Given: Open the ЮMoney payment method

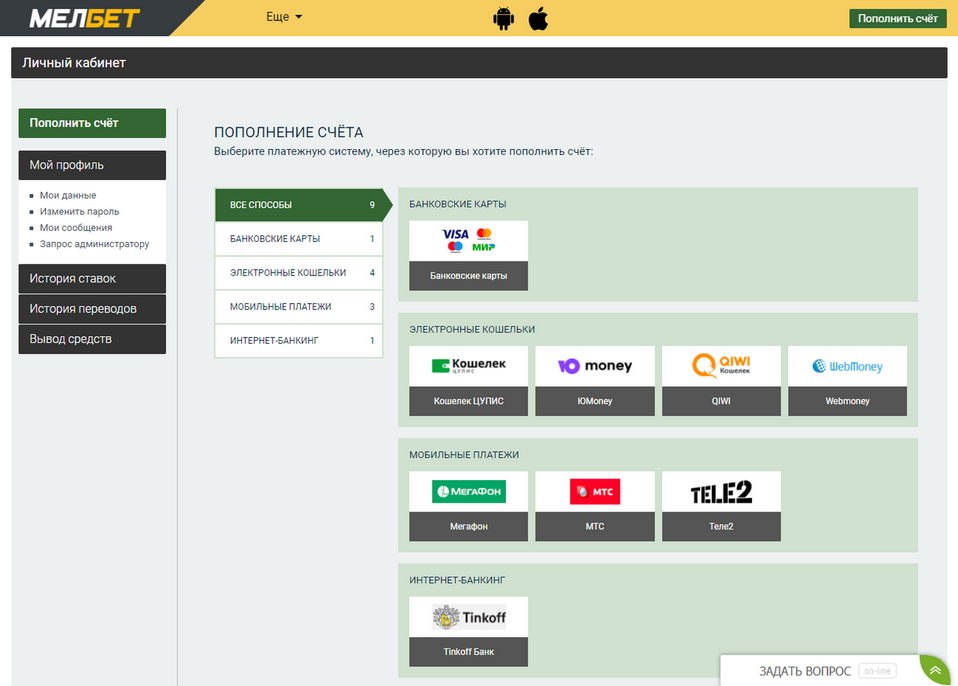Looking at the screenshot, I should coord(594,365).
